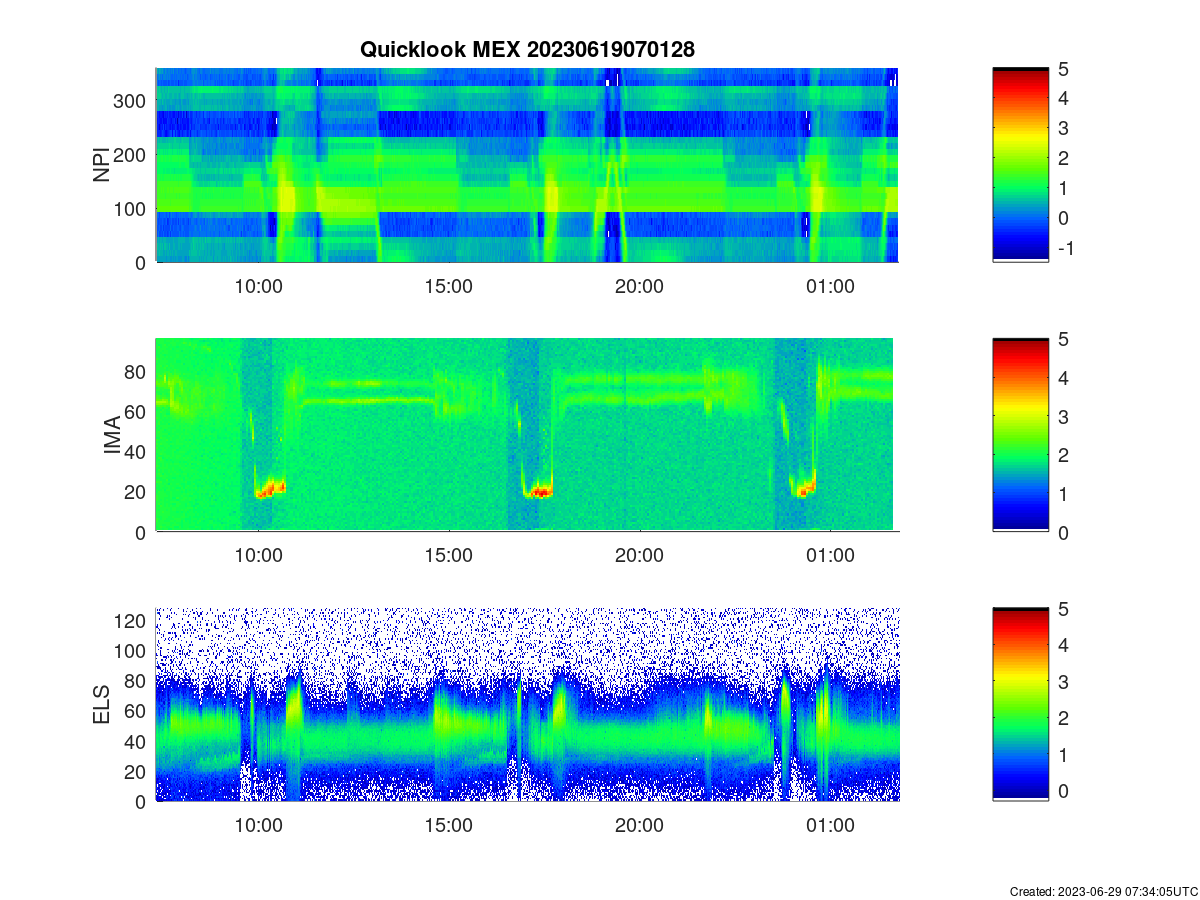Click the IMA panel colorbar

[x=1020, y=434]
